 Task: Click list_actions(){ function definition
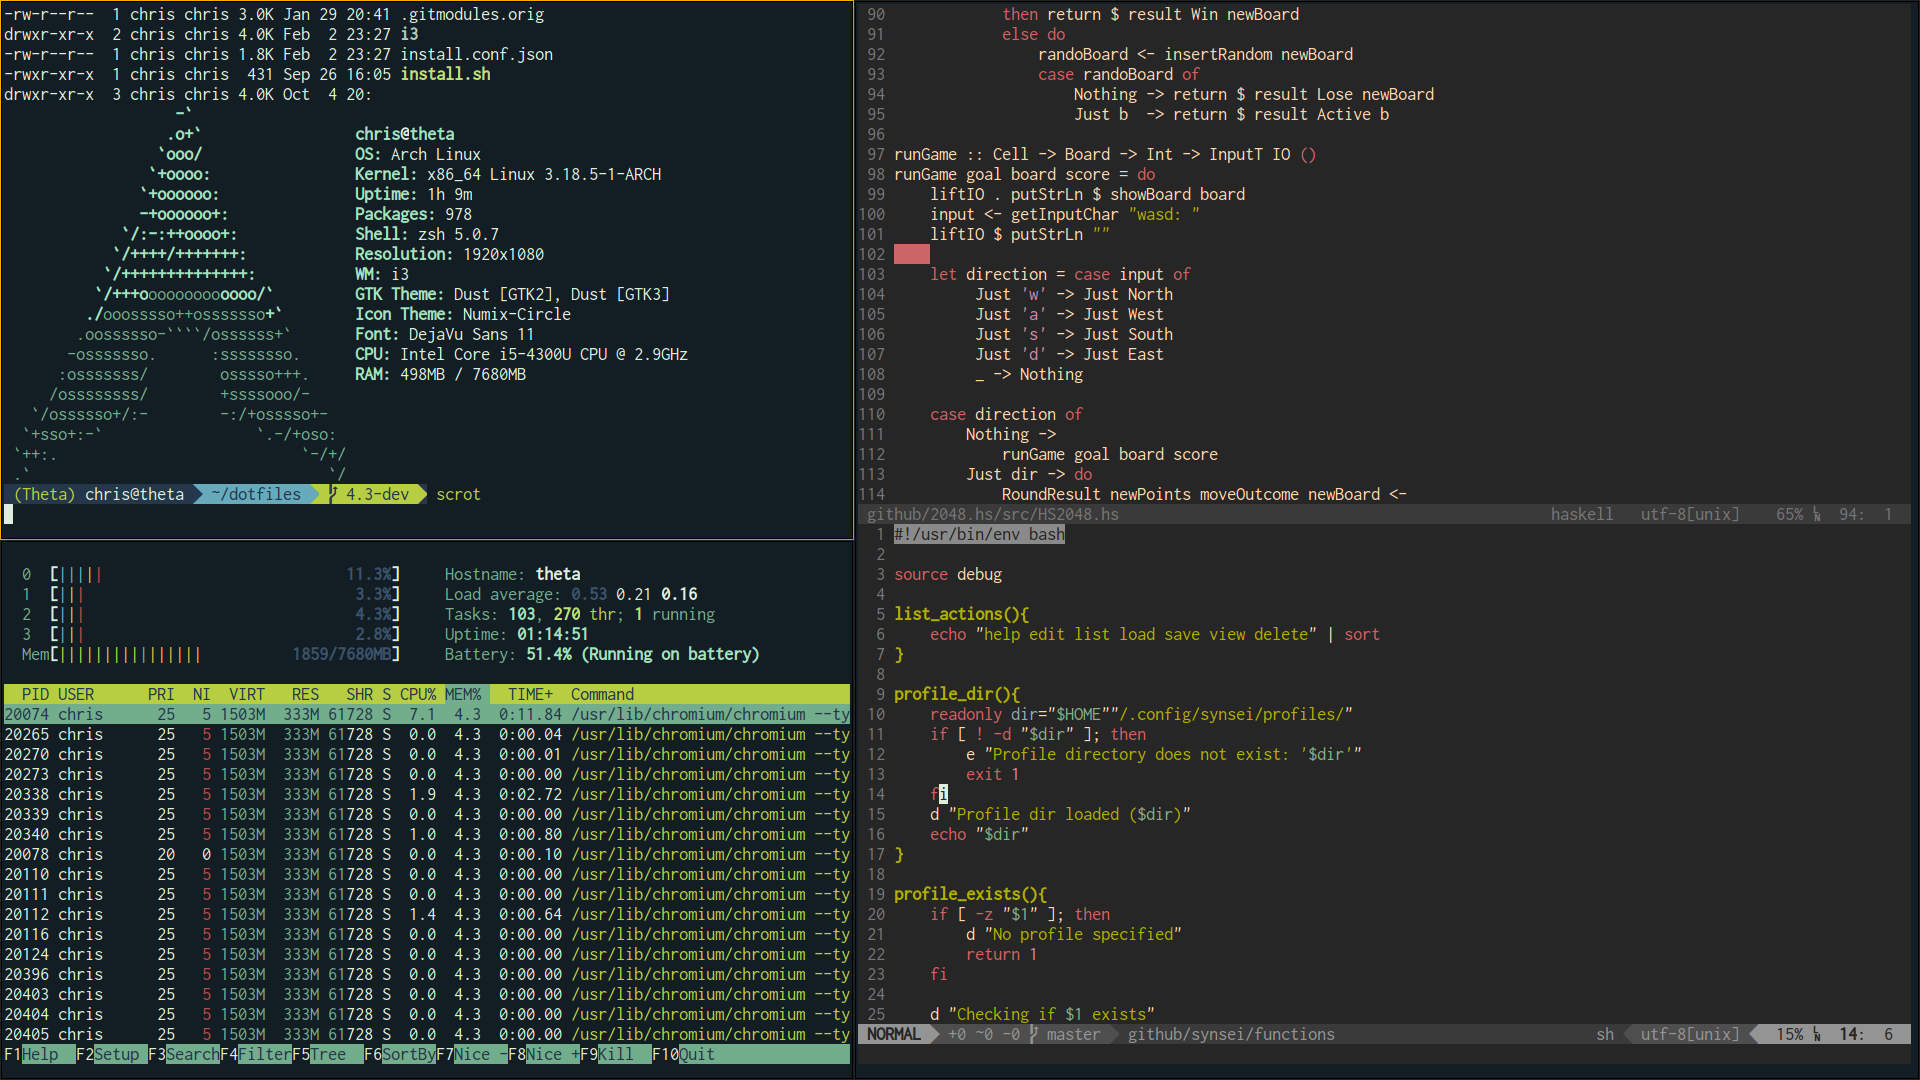pos(961,614)
